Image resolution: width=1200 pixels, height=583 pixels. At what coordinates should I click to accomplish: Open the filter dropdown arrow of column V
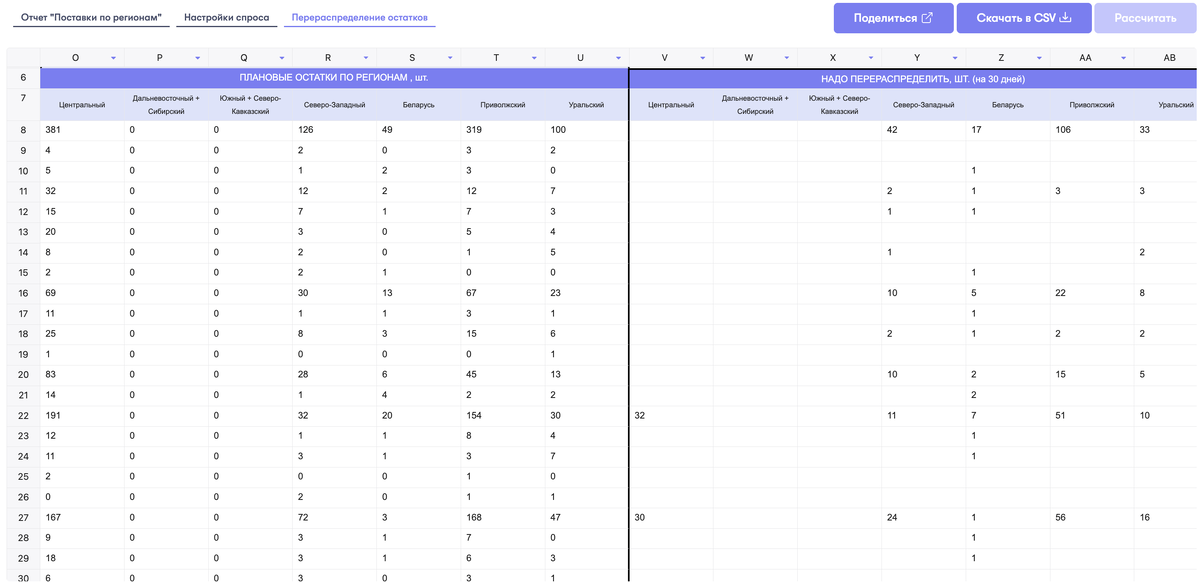[x=702, y=59]
